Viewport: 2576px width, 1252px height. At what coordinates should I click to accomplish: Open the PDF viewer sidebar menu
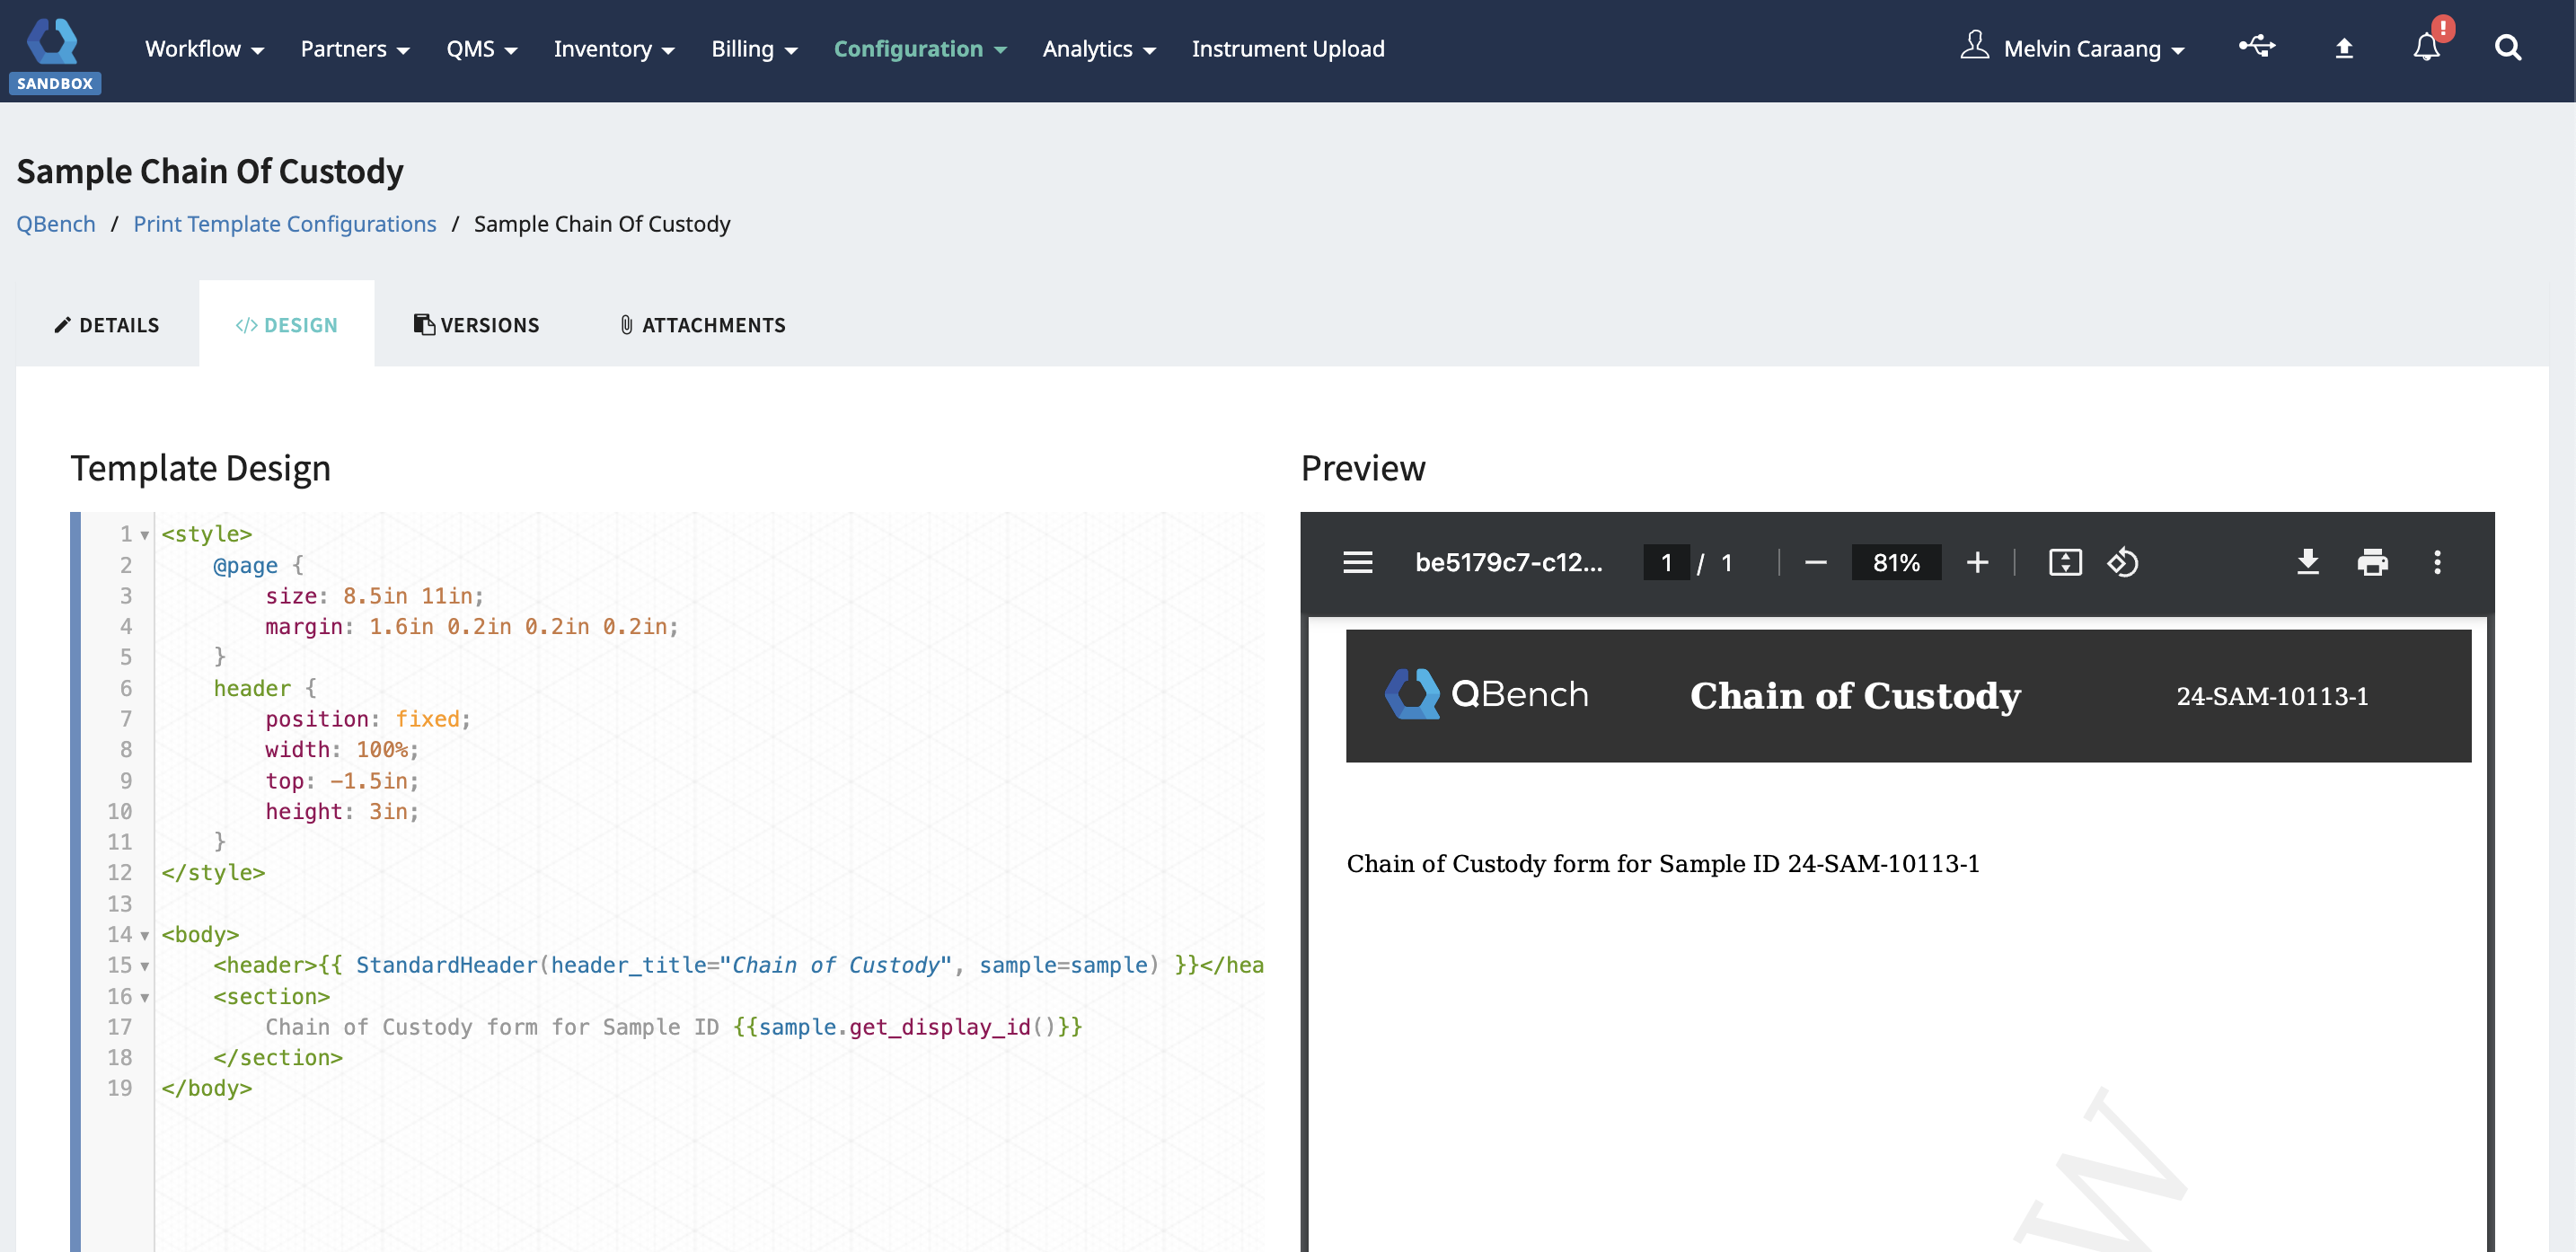pyautogui.click(x=1357, y=562)
